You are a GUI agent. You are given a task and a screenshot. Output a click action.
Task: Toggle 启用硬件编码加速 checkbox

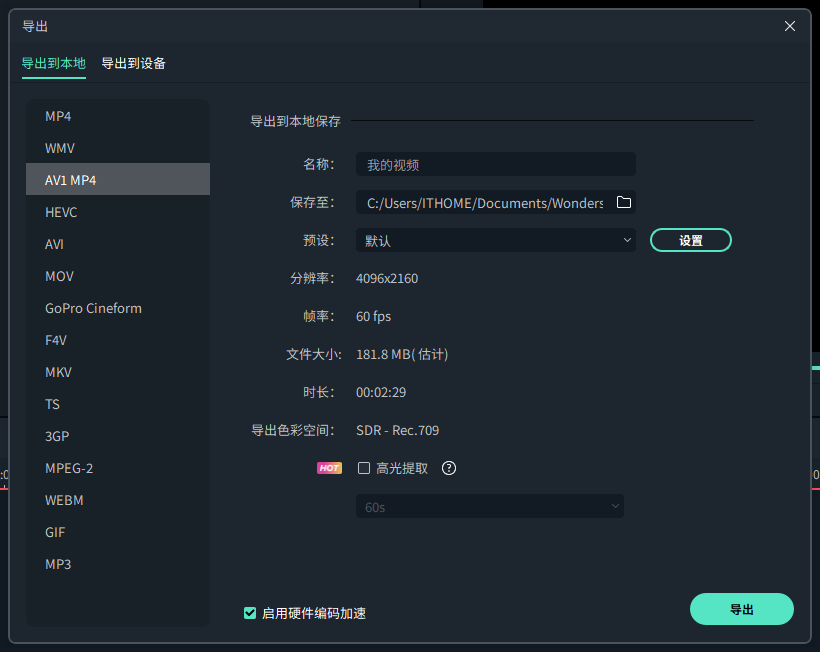pyautogui.click(x=250, y=613)
